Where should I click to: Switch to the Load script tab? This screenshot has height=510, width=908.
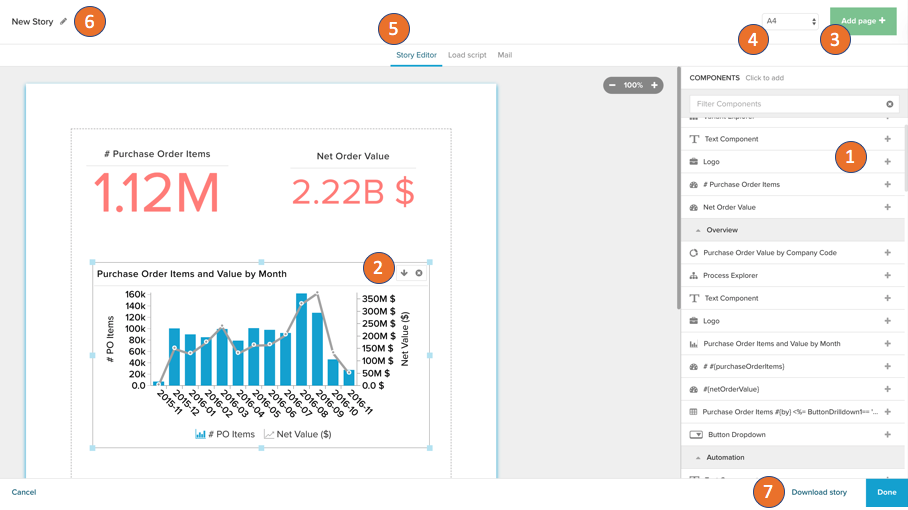click(x=467, y=55)
